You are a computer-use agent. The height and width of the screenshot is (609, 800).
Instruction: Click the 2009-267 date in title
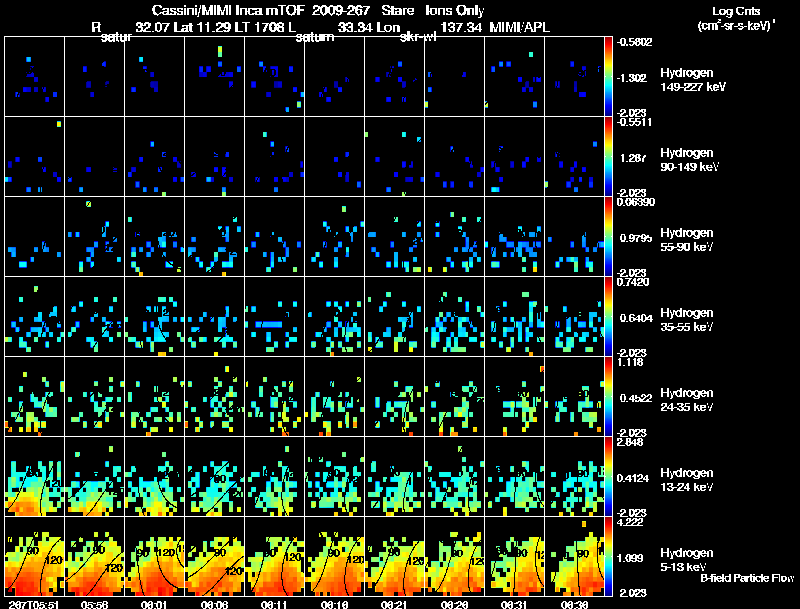click(x=341, y=11)
